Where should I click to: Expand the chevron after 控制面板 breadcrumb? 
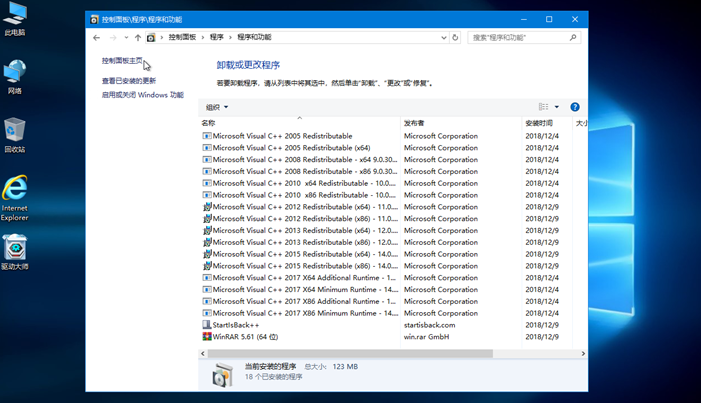point(203,37)
